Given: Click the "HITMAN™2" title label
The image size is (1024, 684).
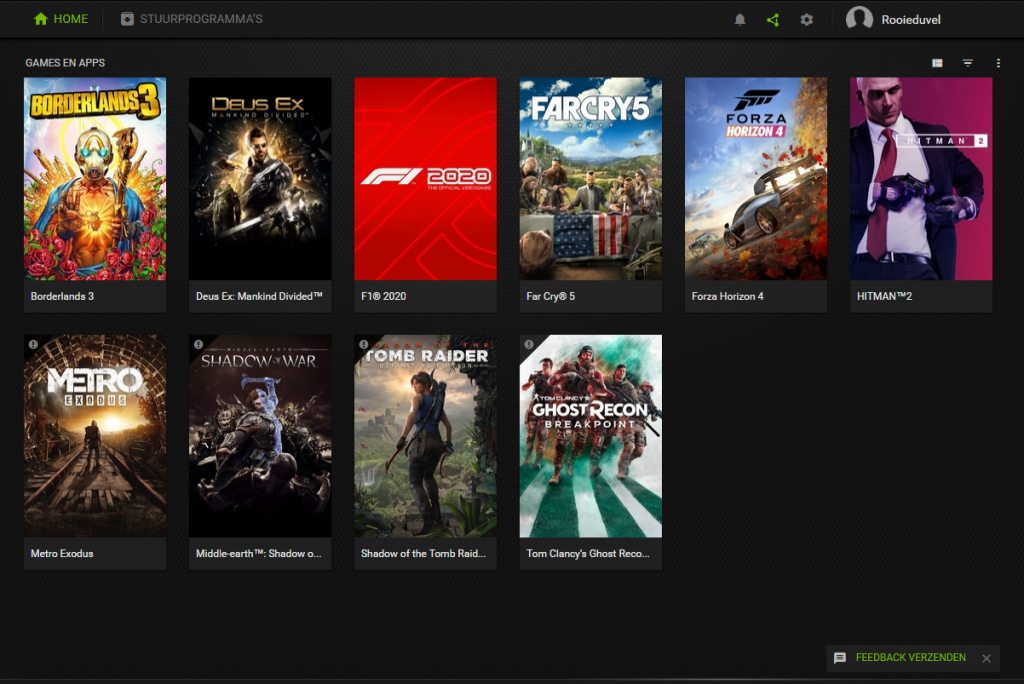Looking at the screenshot, I should click(x=884, y=296).
